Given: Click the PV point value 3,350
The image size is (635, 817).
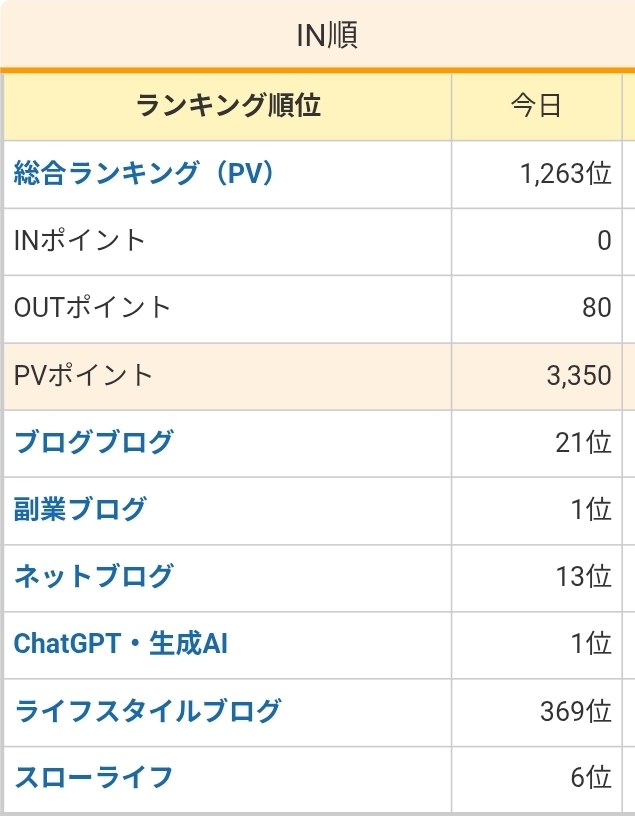Looking at the screenshot, I should pos(579,375).
